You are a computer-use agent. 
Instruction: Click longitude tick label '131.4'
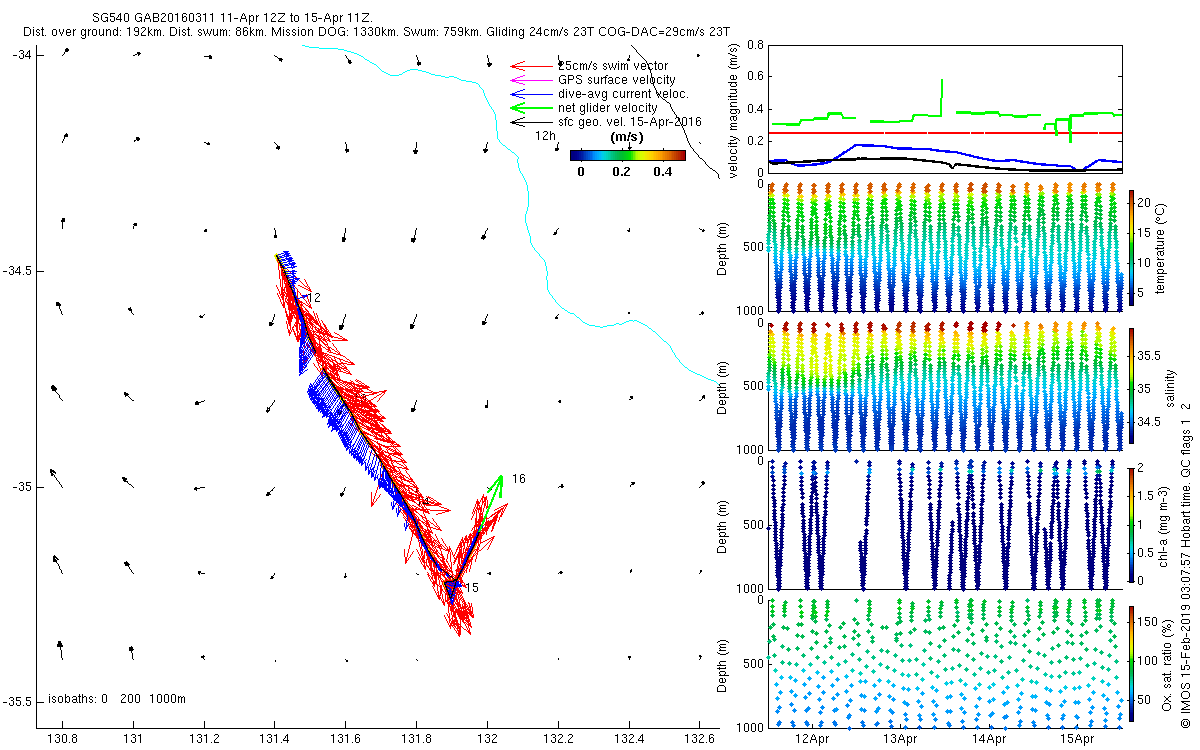point(275,738)
